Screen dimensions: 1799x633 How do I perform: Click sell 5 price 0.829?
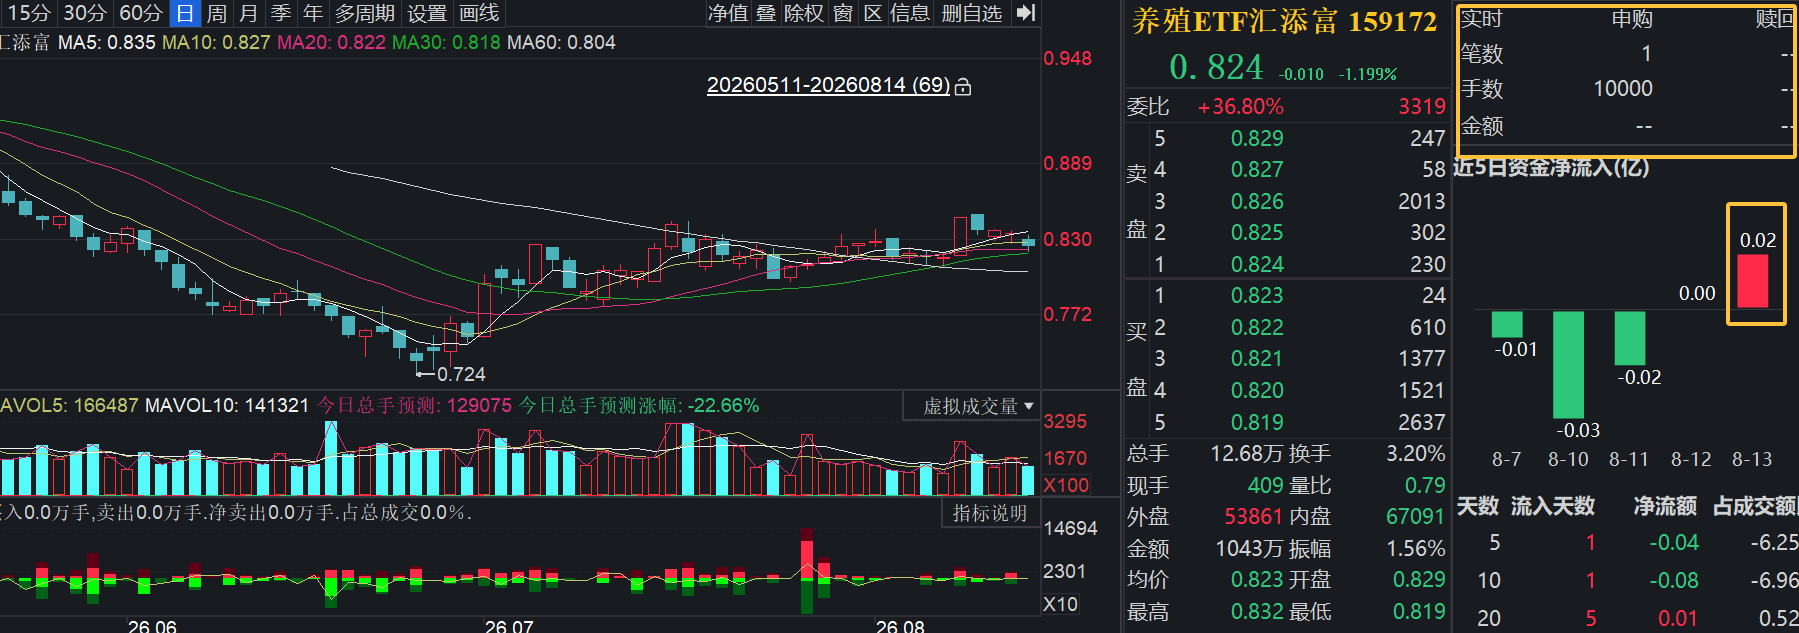click(x=1257, y=138)
